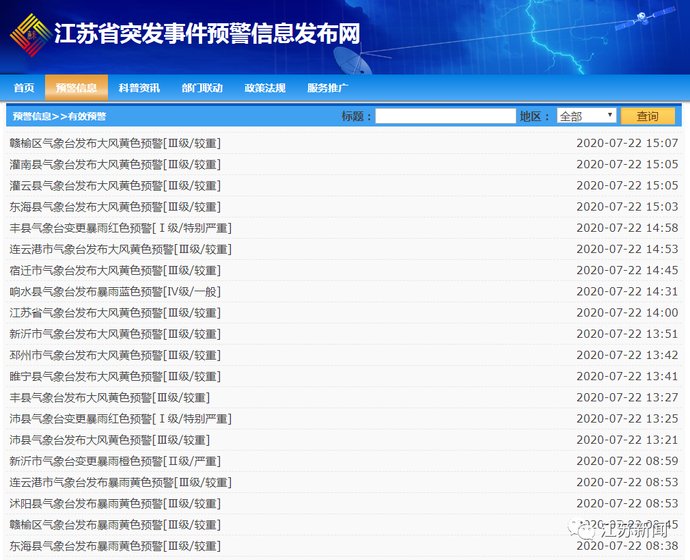
Task: Open 宿迁市气象台发布大风黄色预警 alert
Action: [x=115, y=270]
